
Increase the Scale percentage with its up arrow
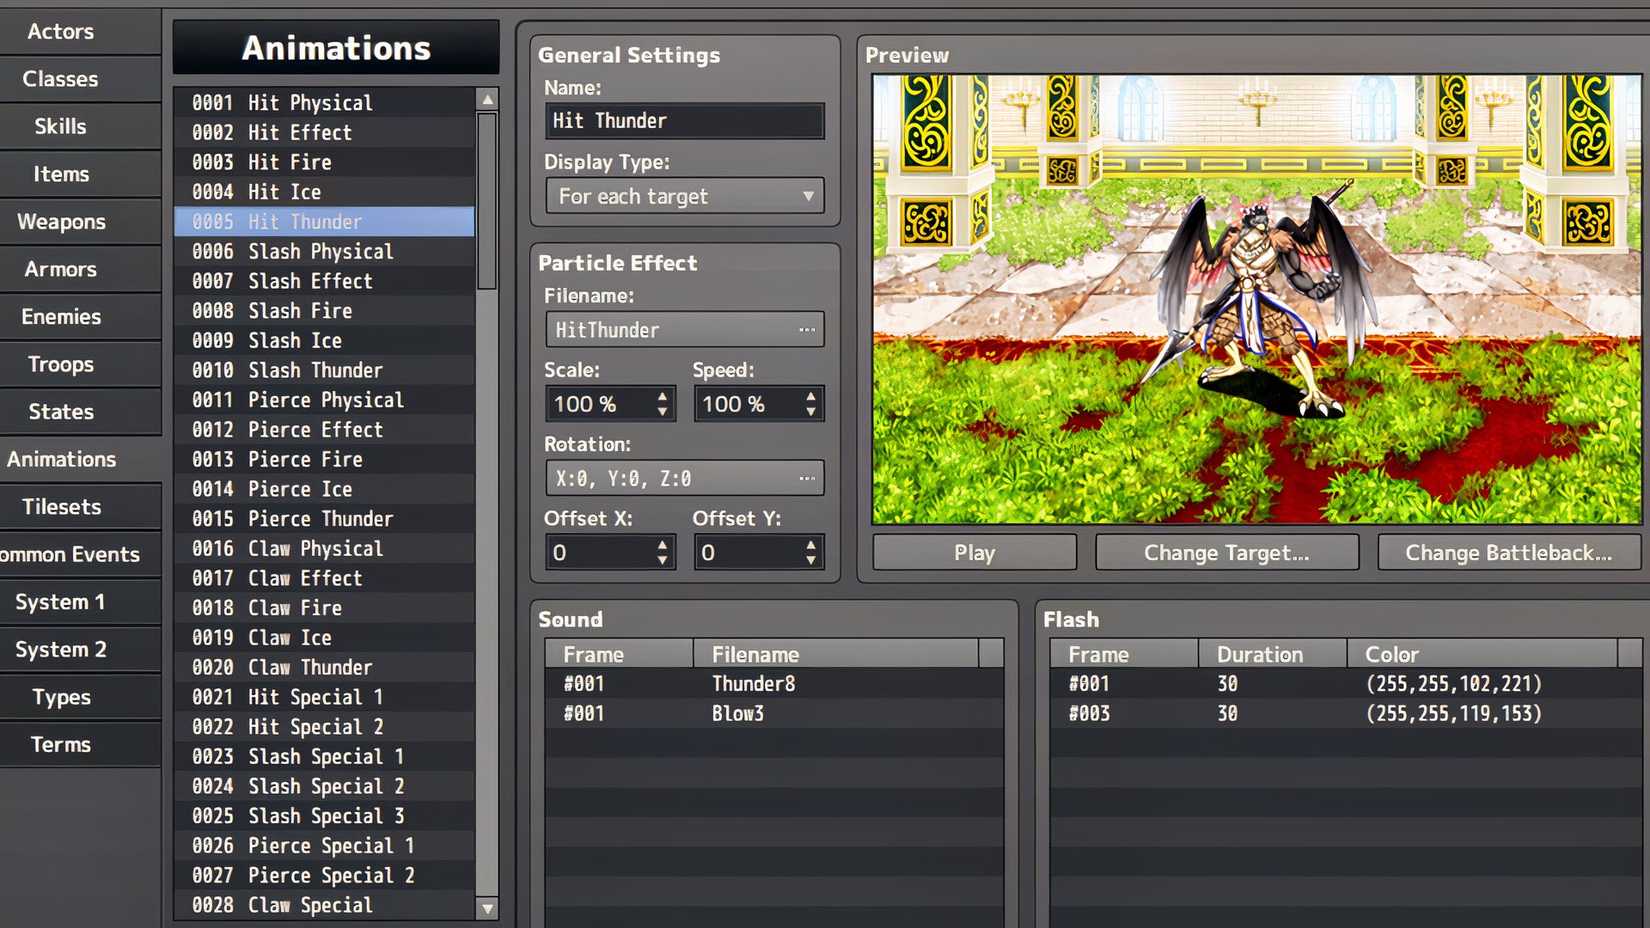click(661, 396)
